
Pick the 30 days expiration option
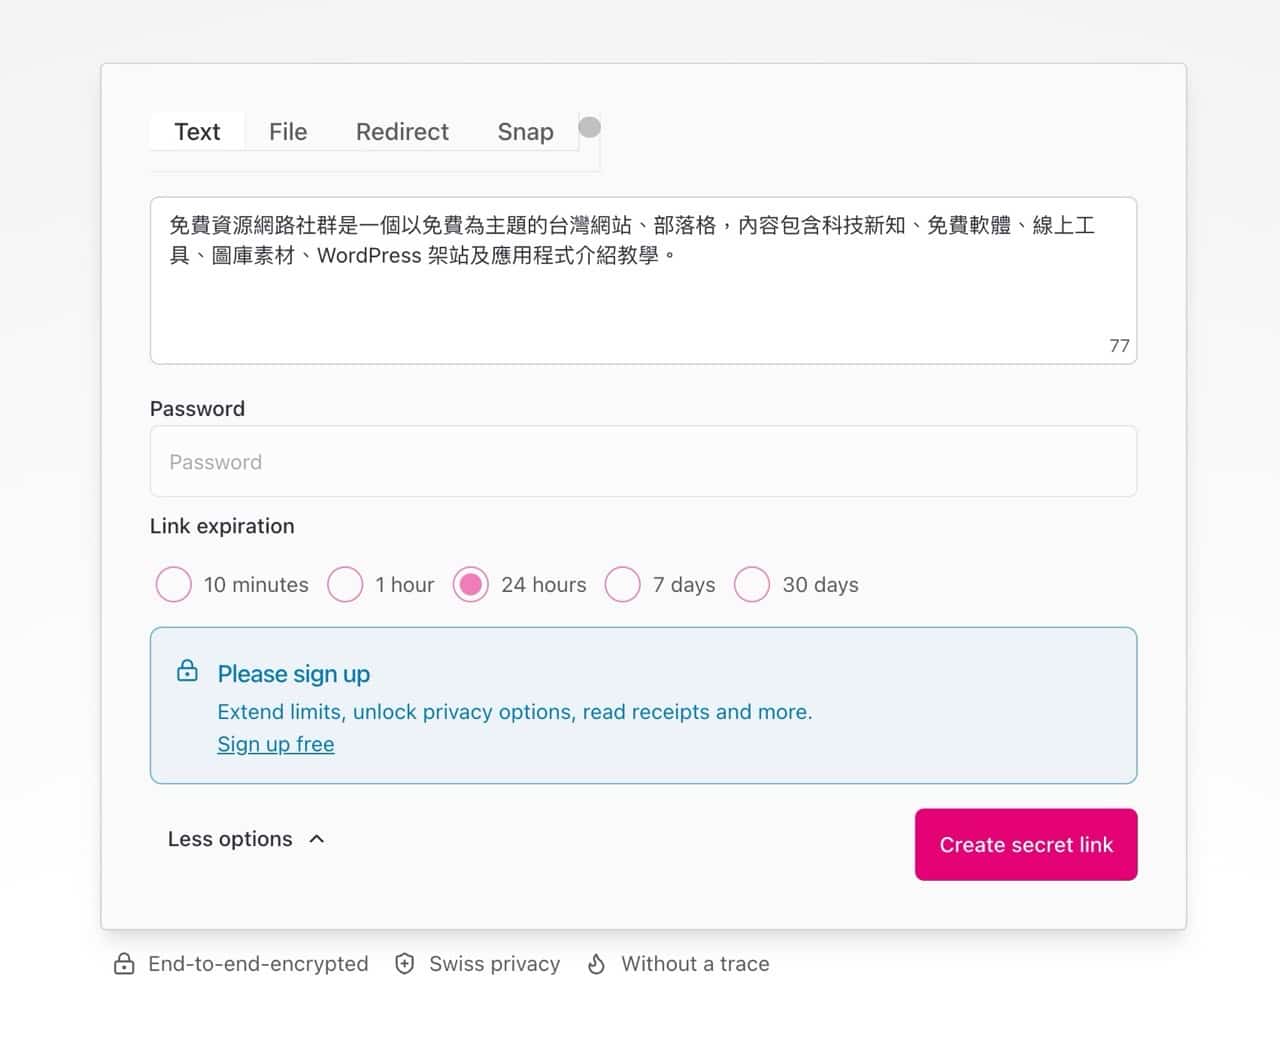(x=752, y=585)
